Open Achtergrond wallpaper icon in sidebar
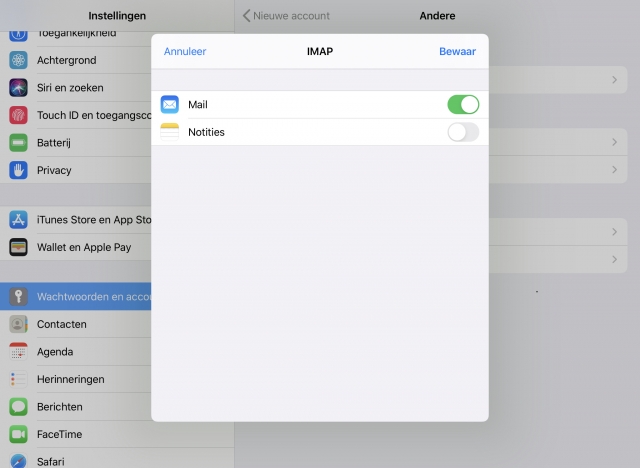Screen dimensions: 640x468 [18, 60]
